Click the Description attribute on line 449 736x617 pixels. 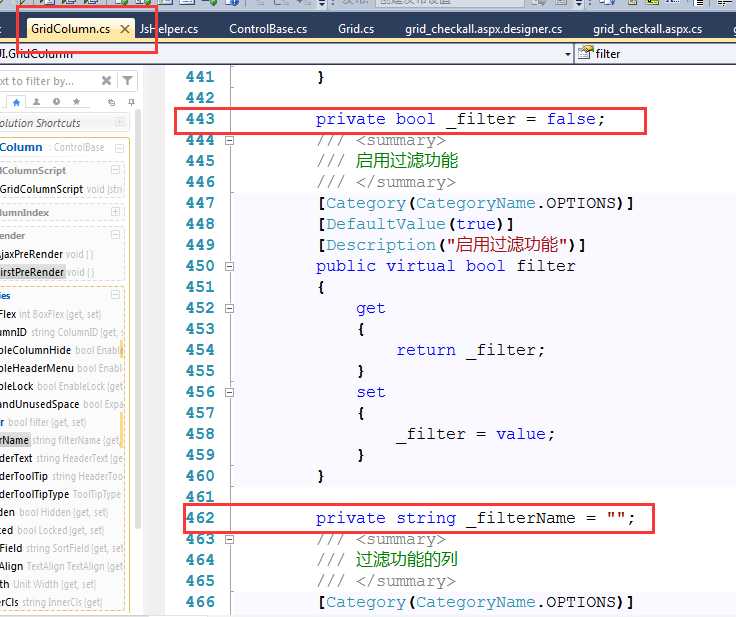pos(452,245)
